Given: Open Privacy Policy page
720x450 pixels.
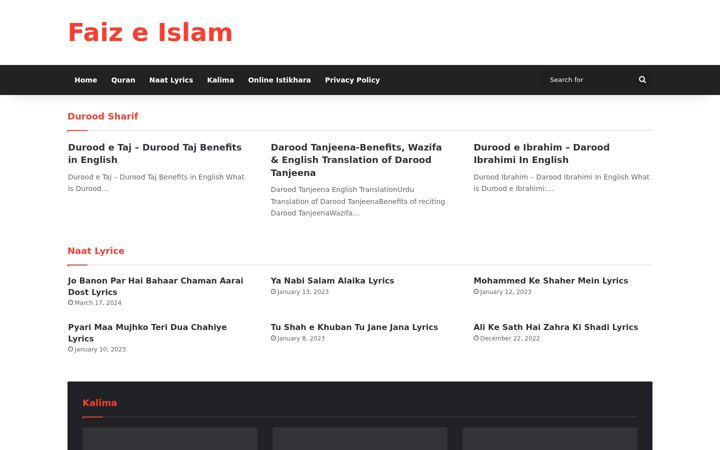Looking at the screenshot, I should (352, 80).
